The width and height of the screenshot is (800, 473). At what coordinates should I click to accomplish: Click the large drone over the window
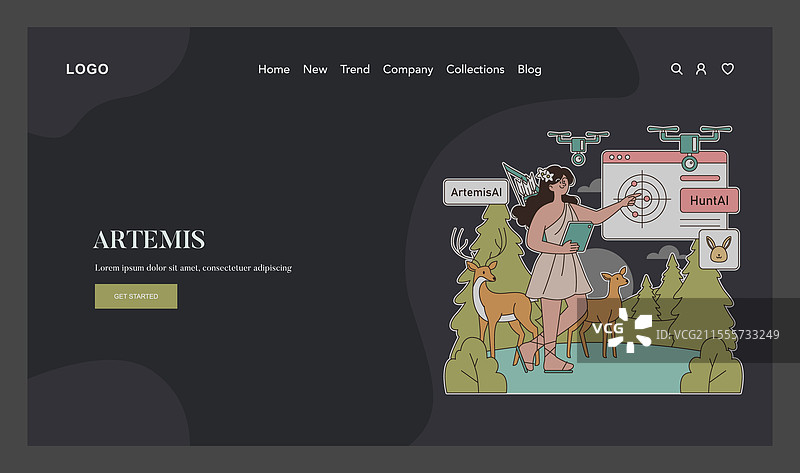[689, 146]
